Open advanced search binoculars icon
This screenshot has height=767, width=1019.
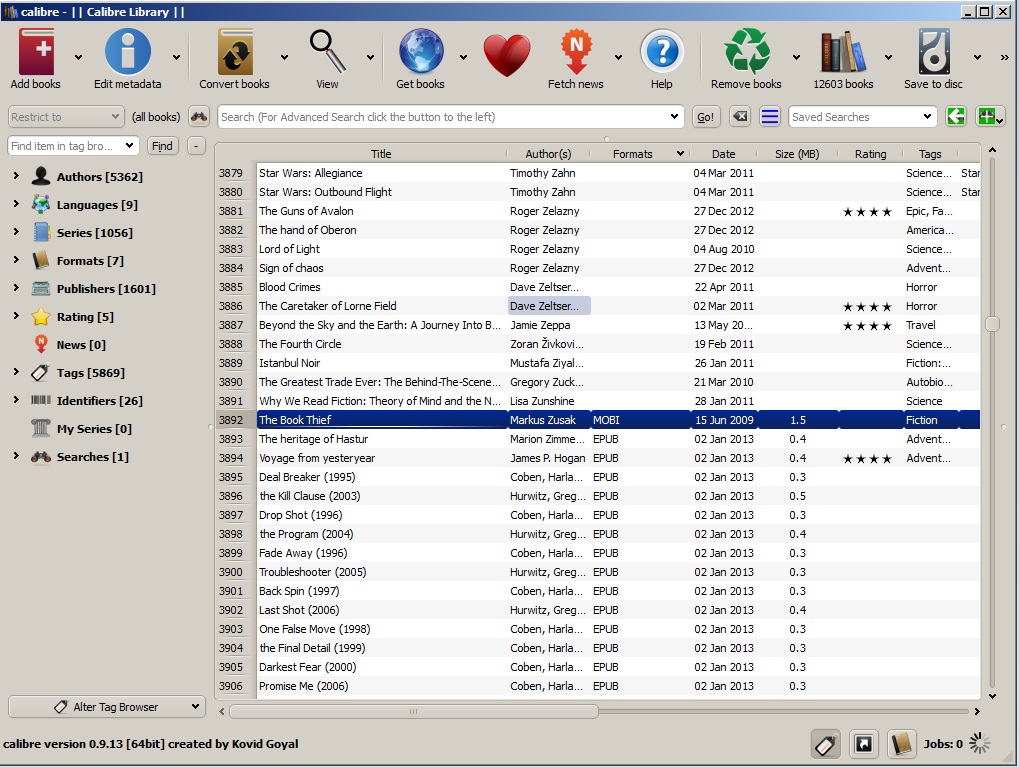(199, 117)
